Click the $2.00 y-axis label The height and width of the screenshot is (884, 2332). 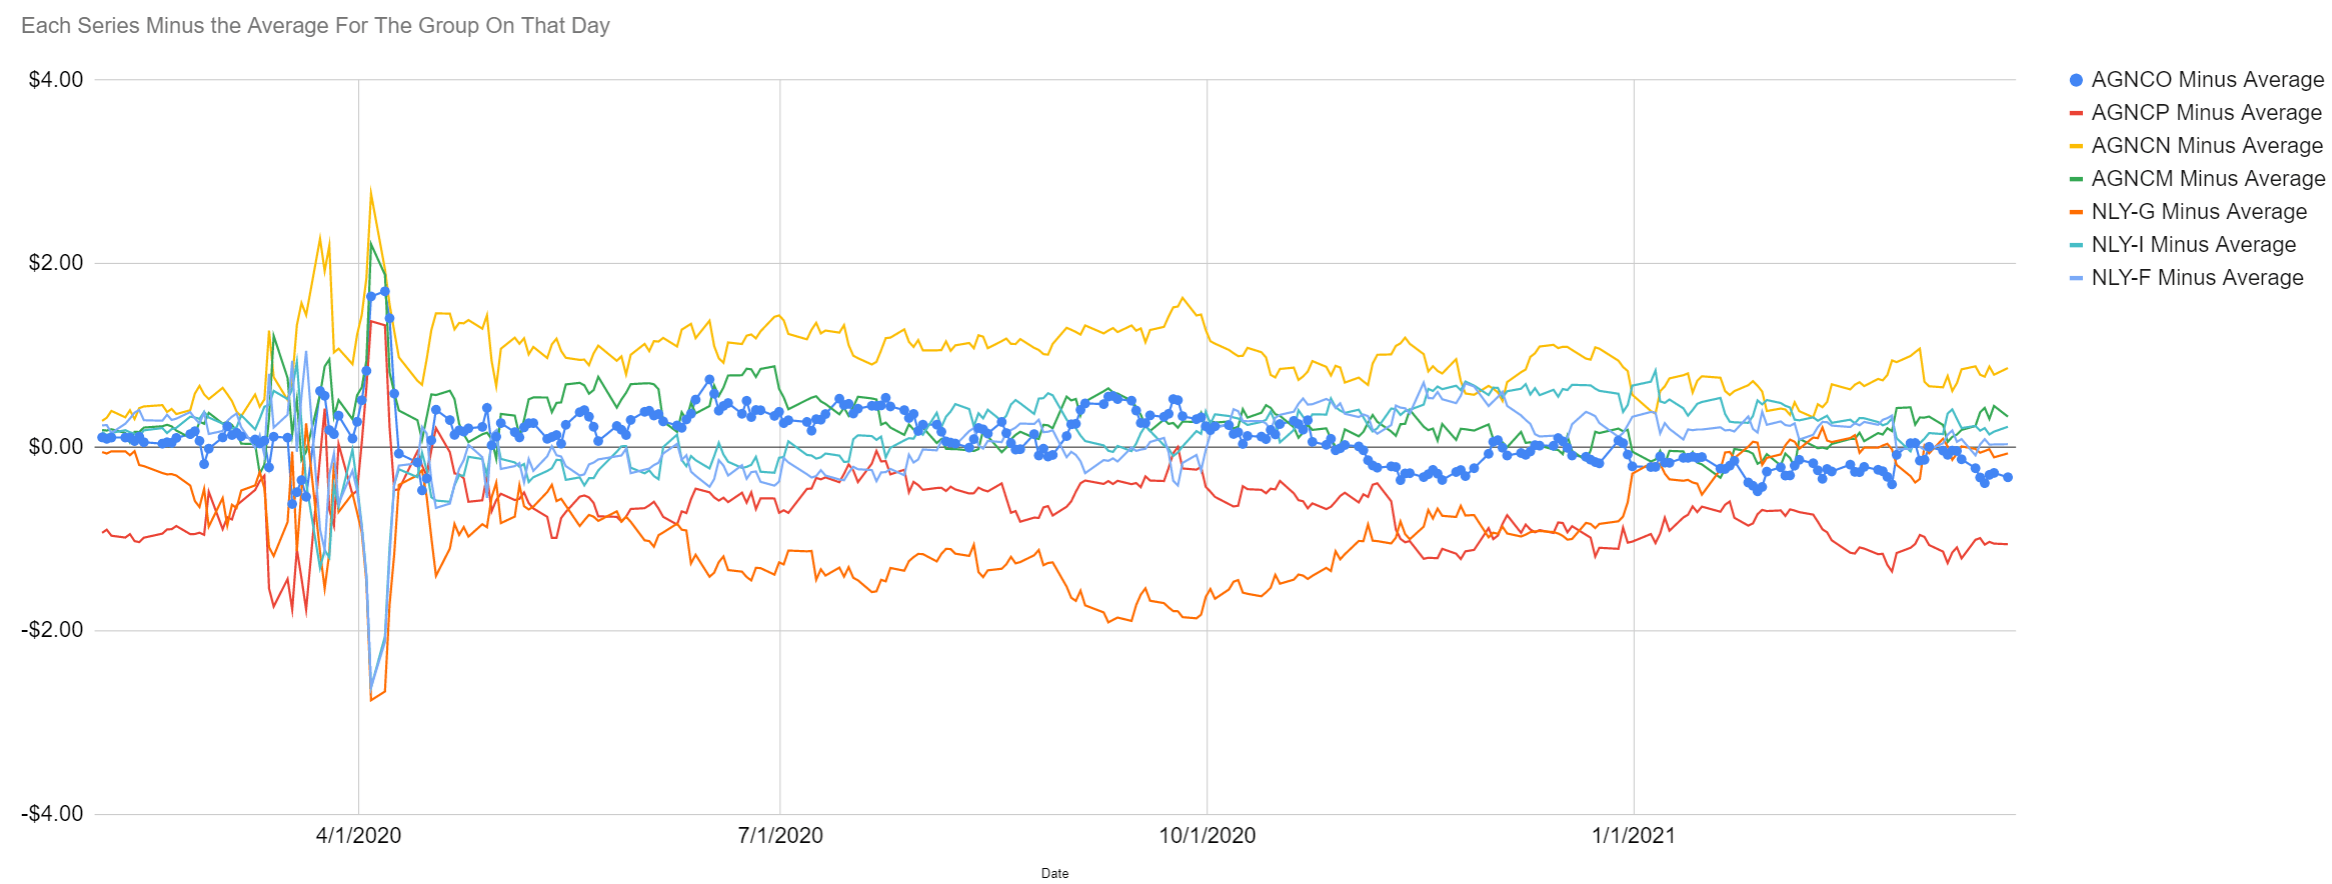[x=56, y=263]
